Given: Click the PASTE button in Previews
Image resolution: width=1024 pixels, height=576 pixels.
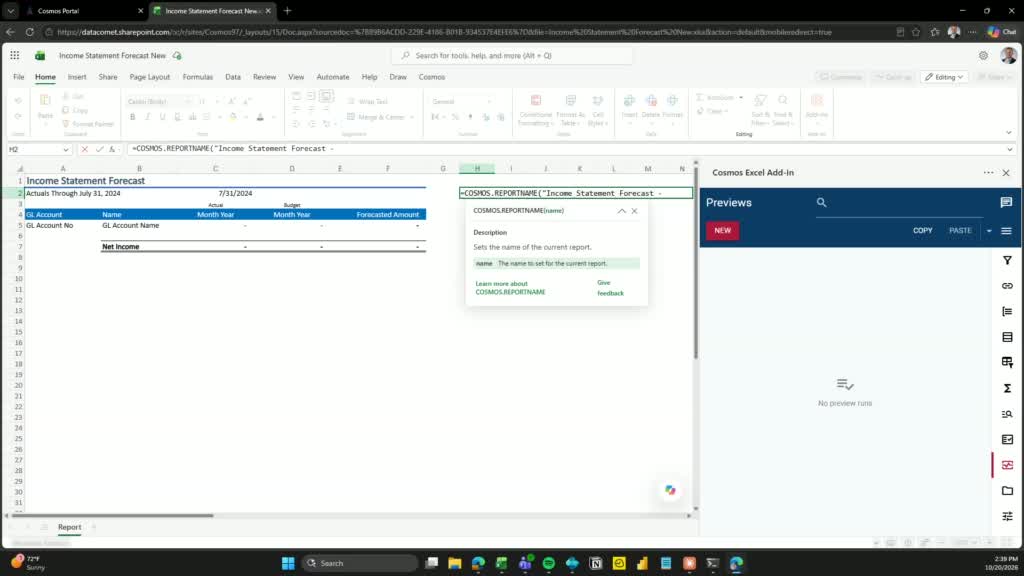Looking at the screenshot, I should tap(960, 231).
